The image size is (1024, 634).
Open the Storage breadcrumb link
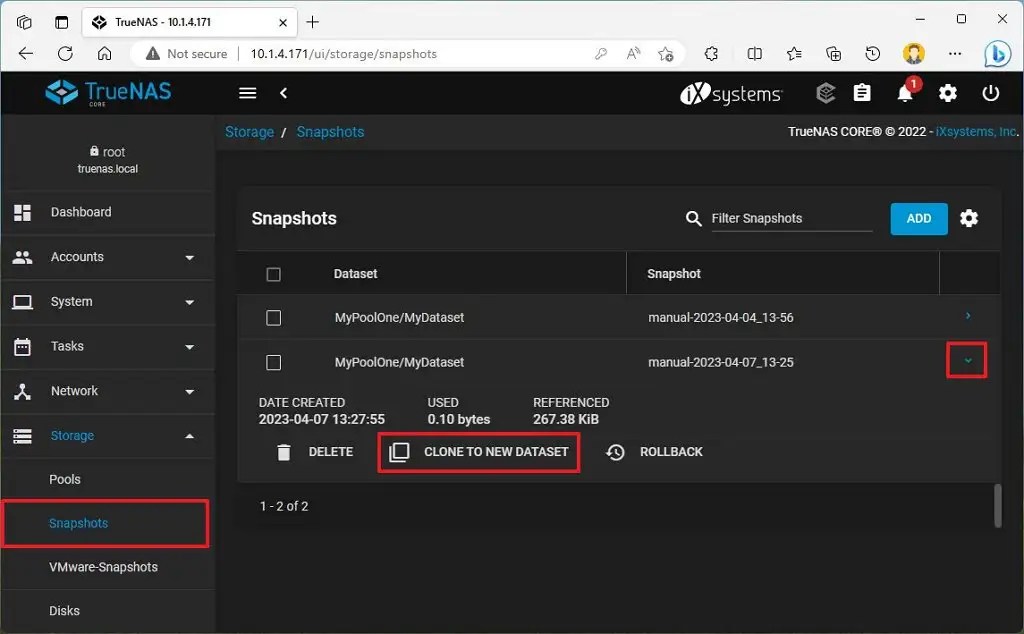point(249,131)
